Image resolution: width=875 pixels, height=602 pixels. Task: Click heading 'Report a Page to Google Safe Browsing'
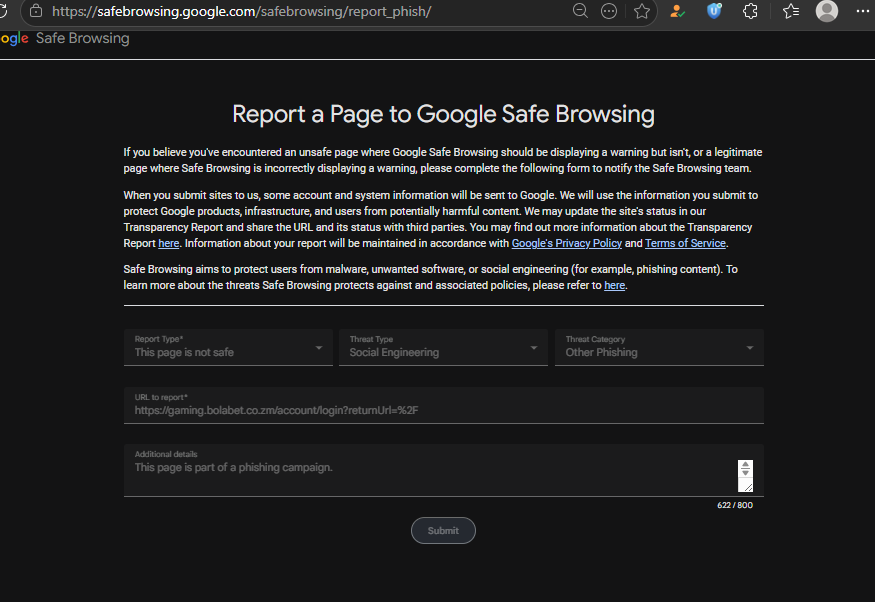click(443, 114)
